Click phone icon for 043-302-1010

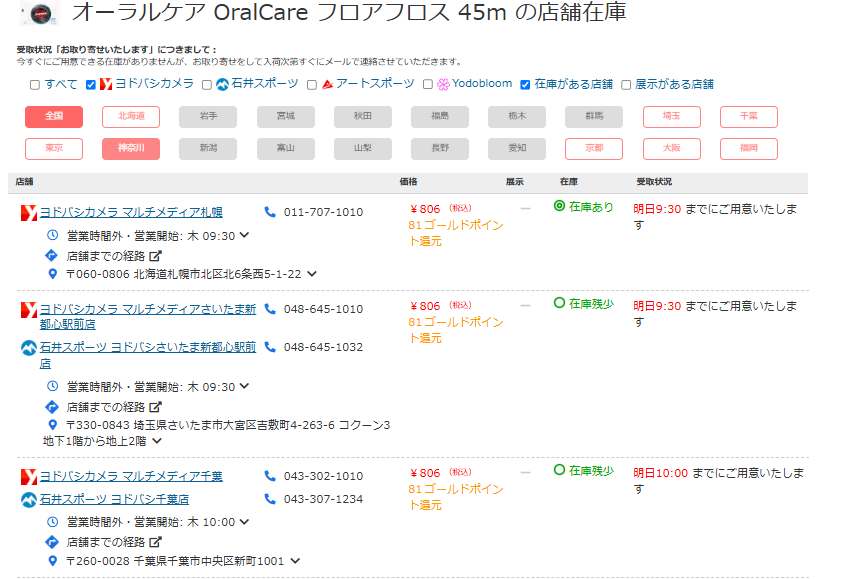[x=270, y=476]
